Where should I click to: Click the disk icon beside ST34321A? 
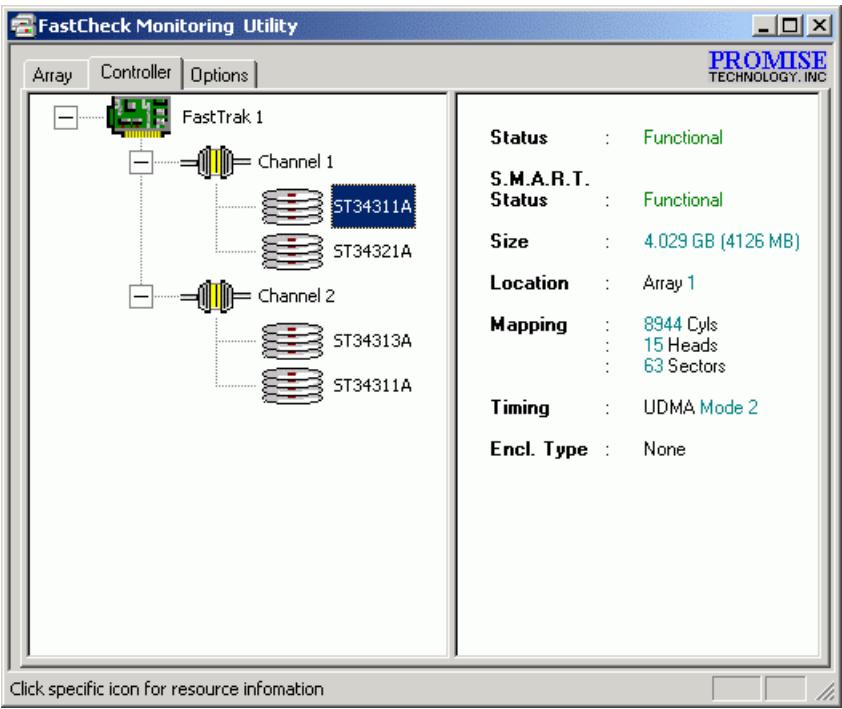293,251
